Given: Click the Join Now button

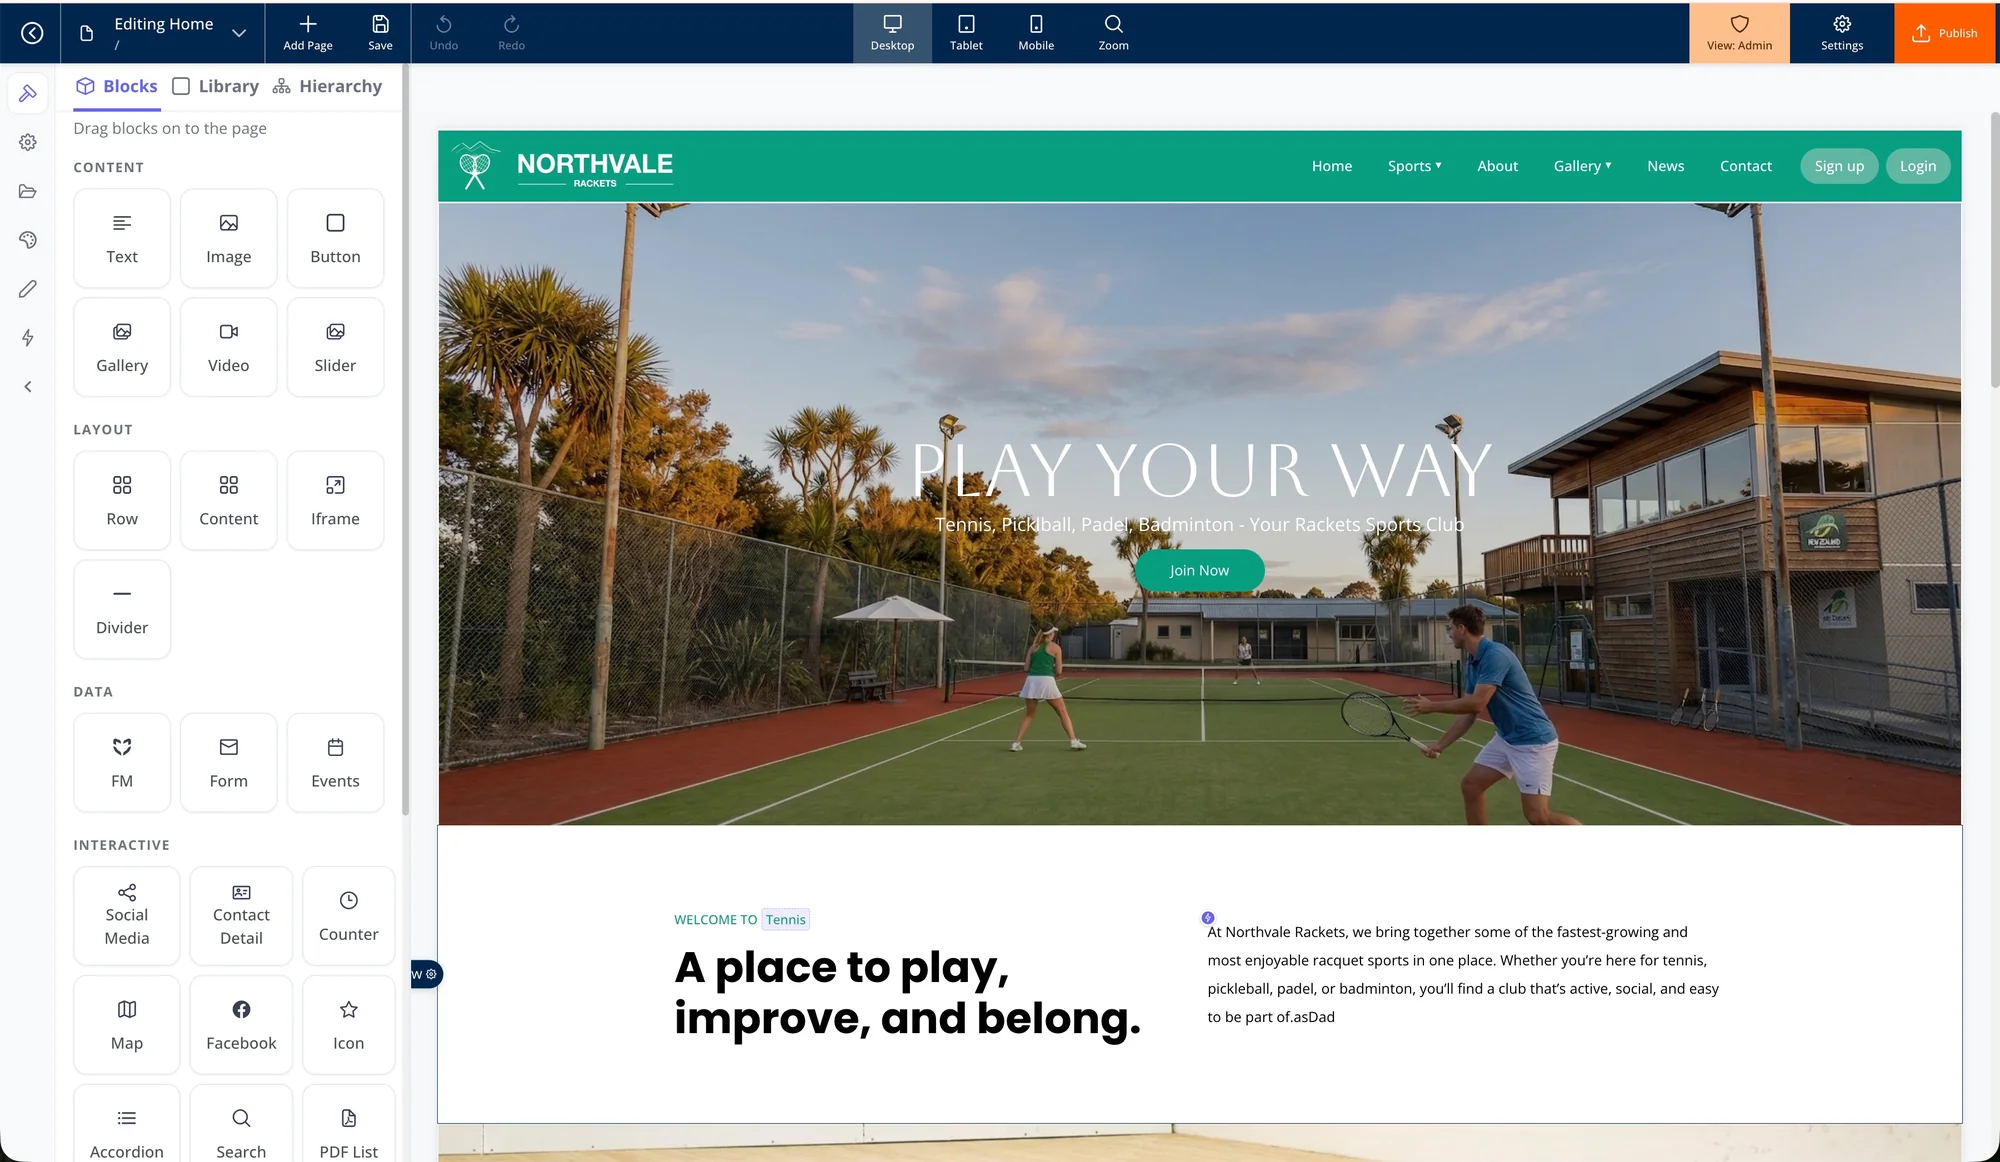Looking at the screenshot, I should (x=1199, y=570).
